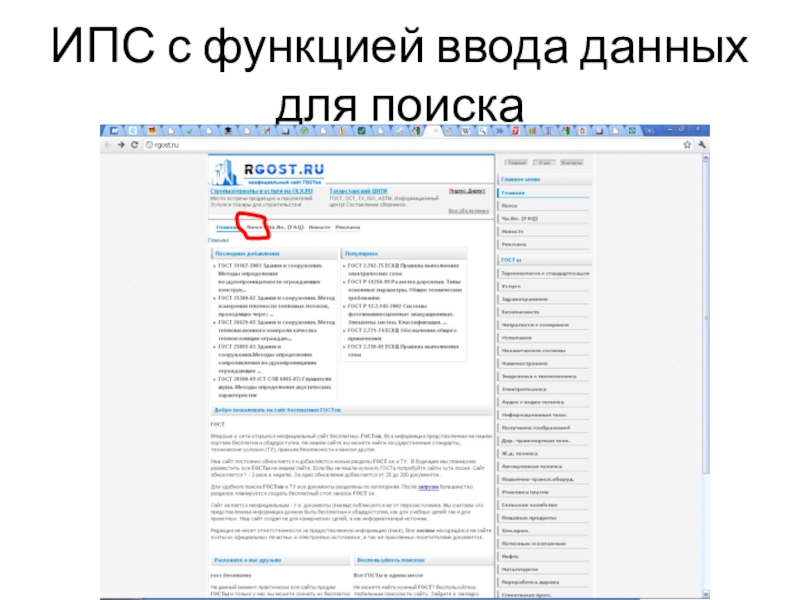Open the Безопасность category
Viewport: 800px width, 600px height.
pyautogui.click(x=543, y=312)
